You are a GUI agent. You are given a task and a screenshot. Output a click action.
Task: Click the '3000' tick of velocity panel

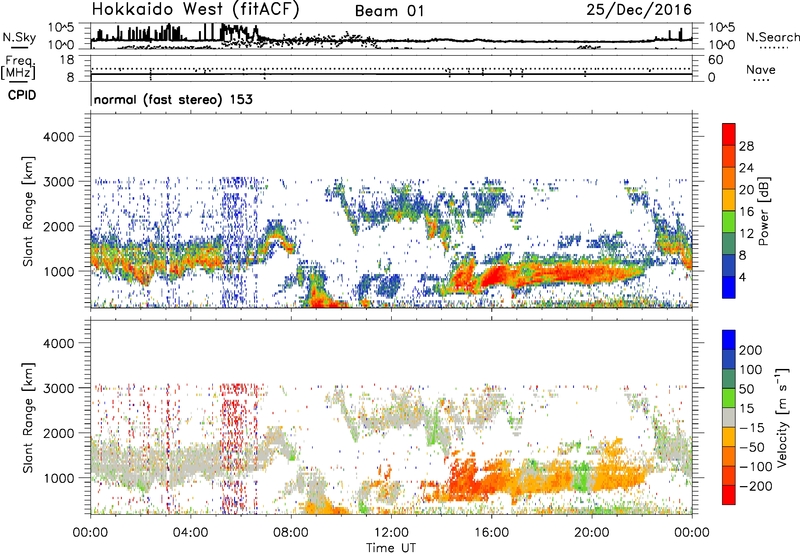[x=59, y=388]
